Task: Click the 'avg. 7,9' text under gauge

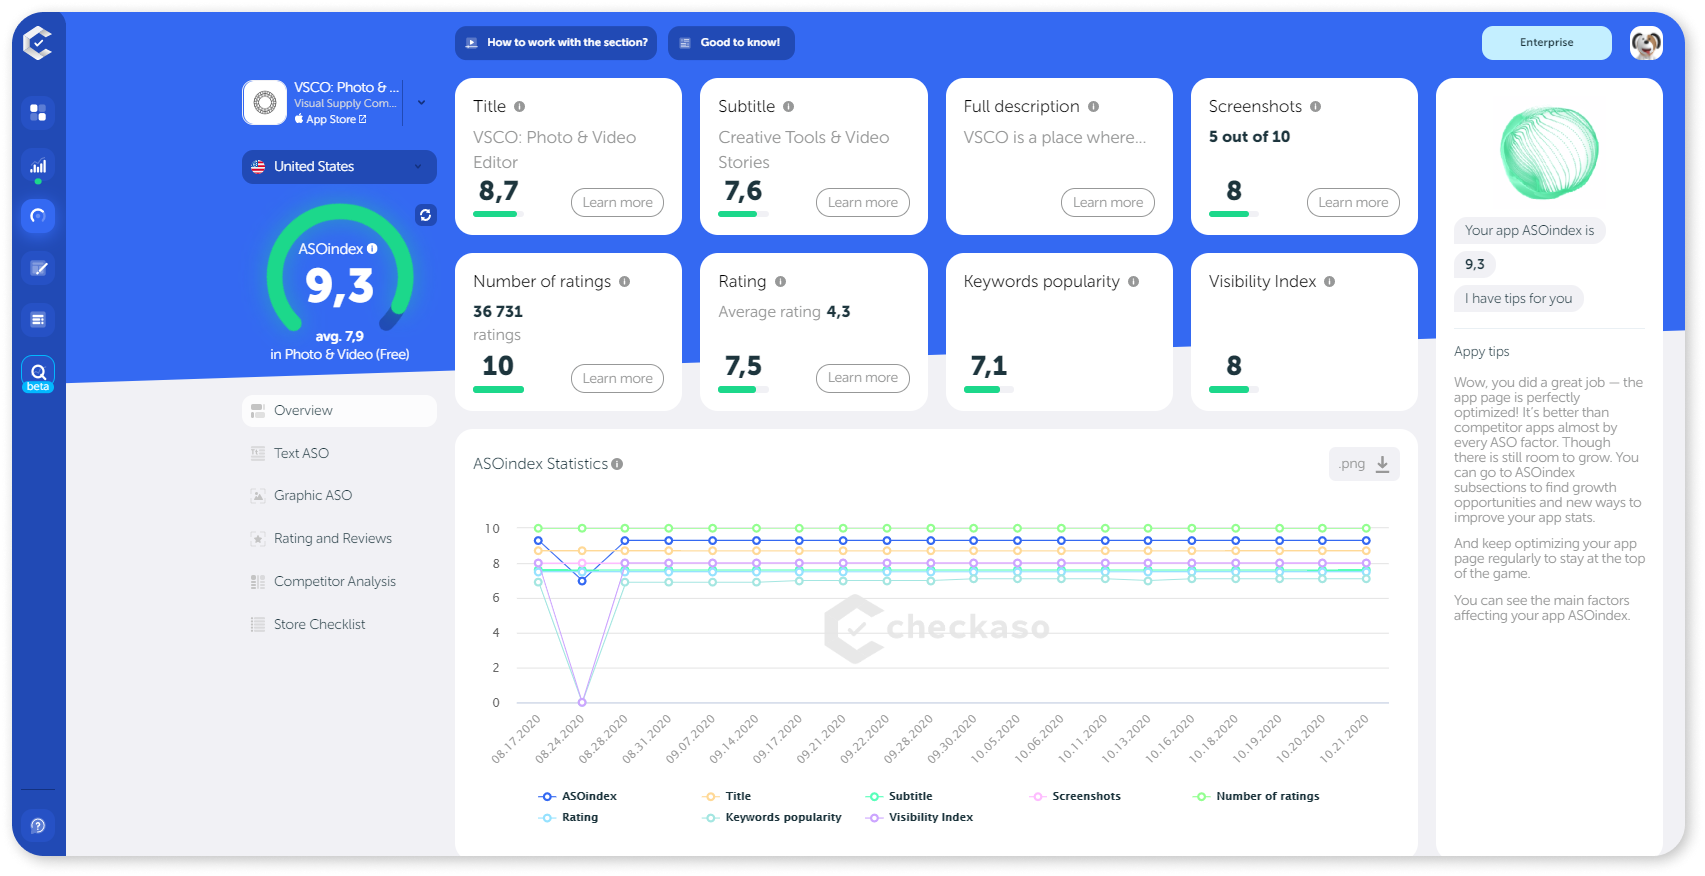Action: tap(340, 337)
